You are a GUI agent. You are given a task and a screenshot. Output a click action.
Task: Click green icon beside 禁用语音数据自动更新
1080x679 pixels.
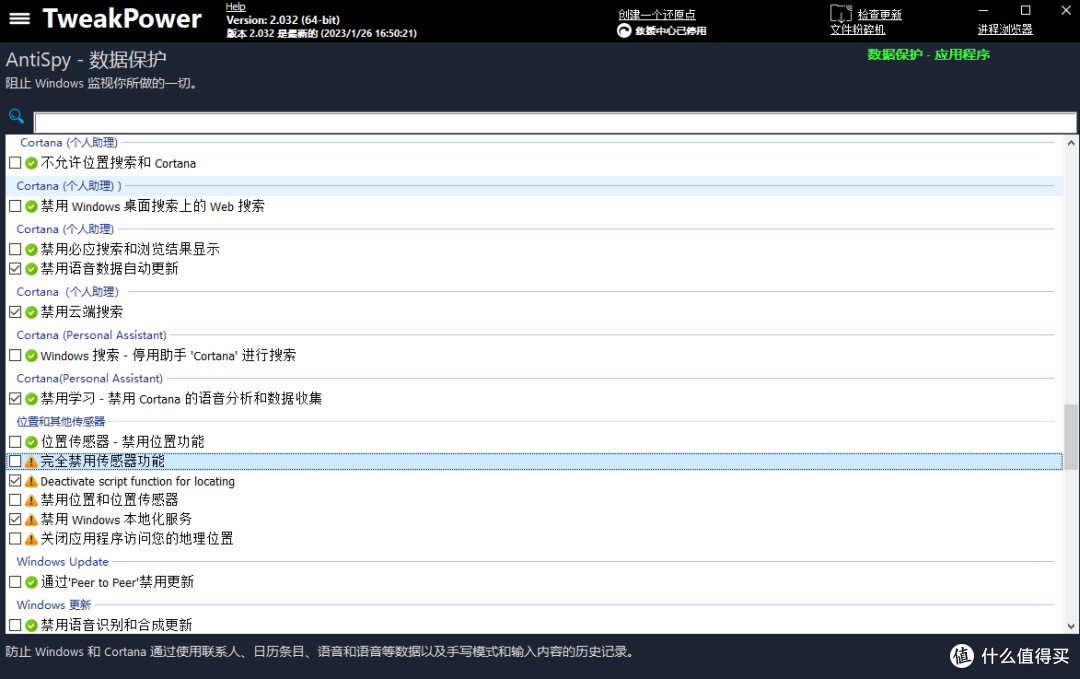[32, 269]
